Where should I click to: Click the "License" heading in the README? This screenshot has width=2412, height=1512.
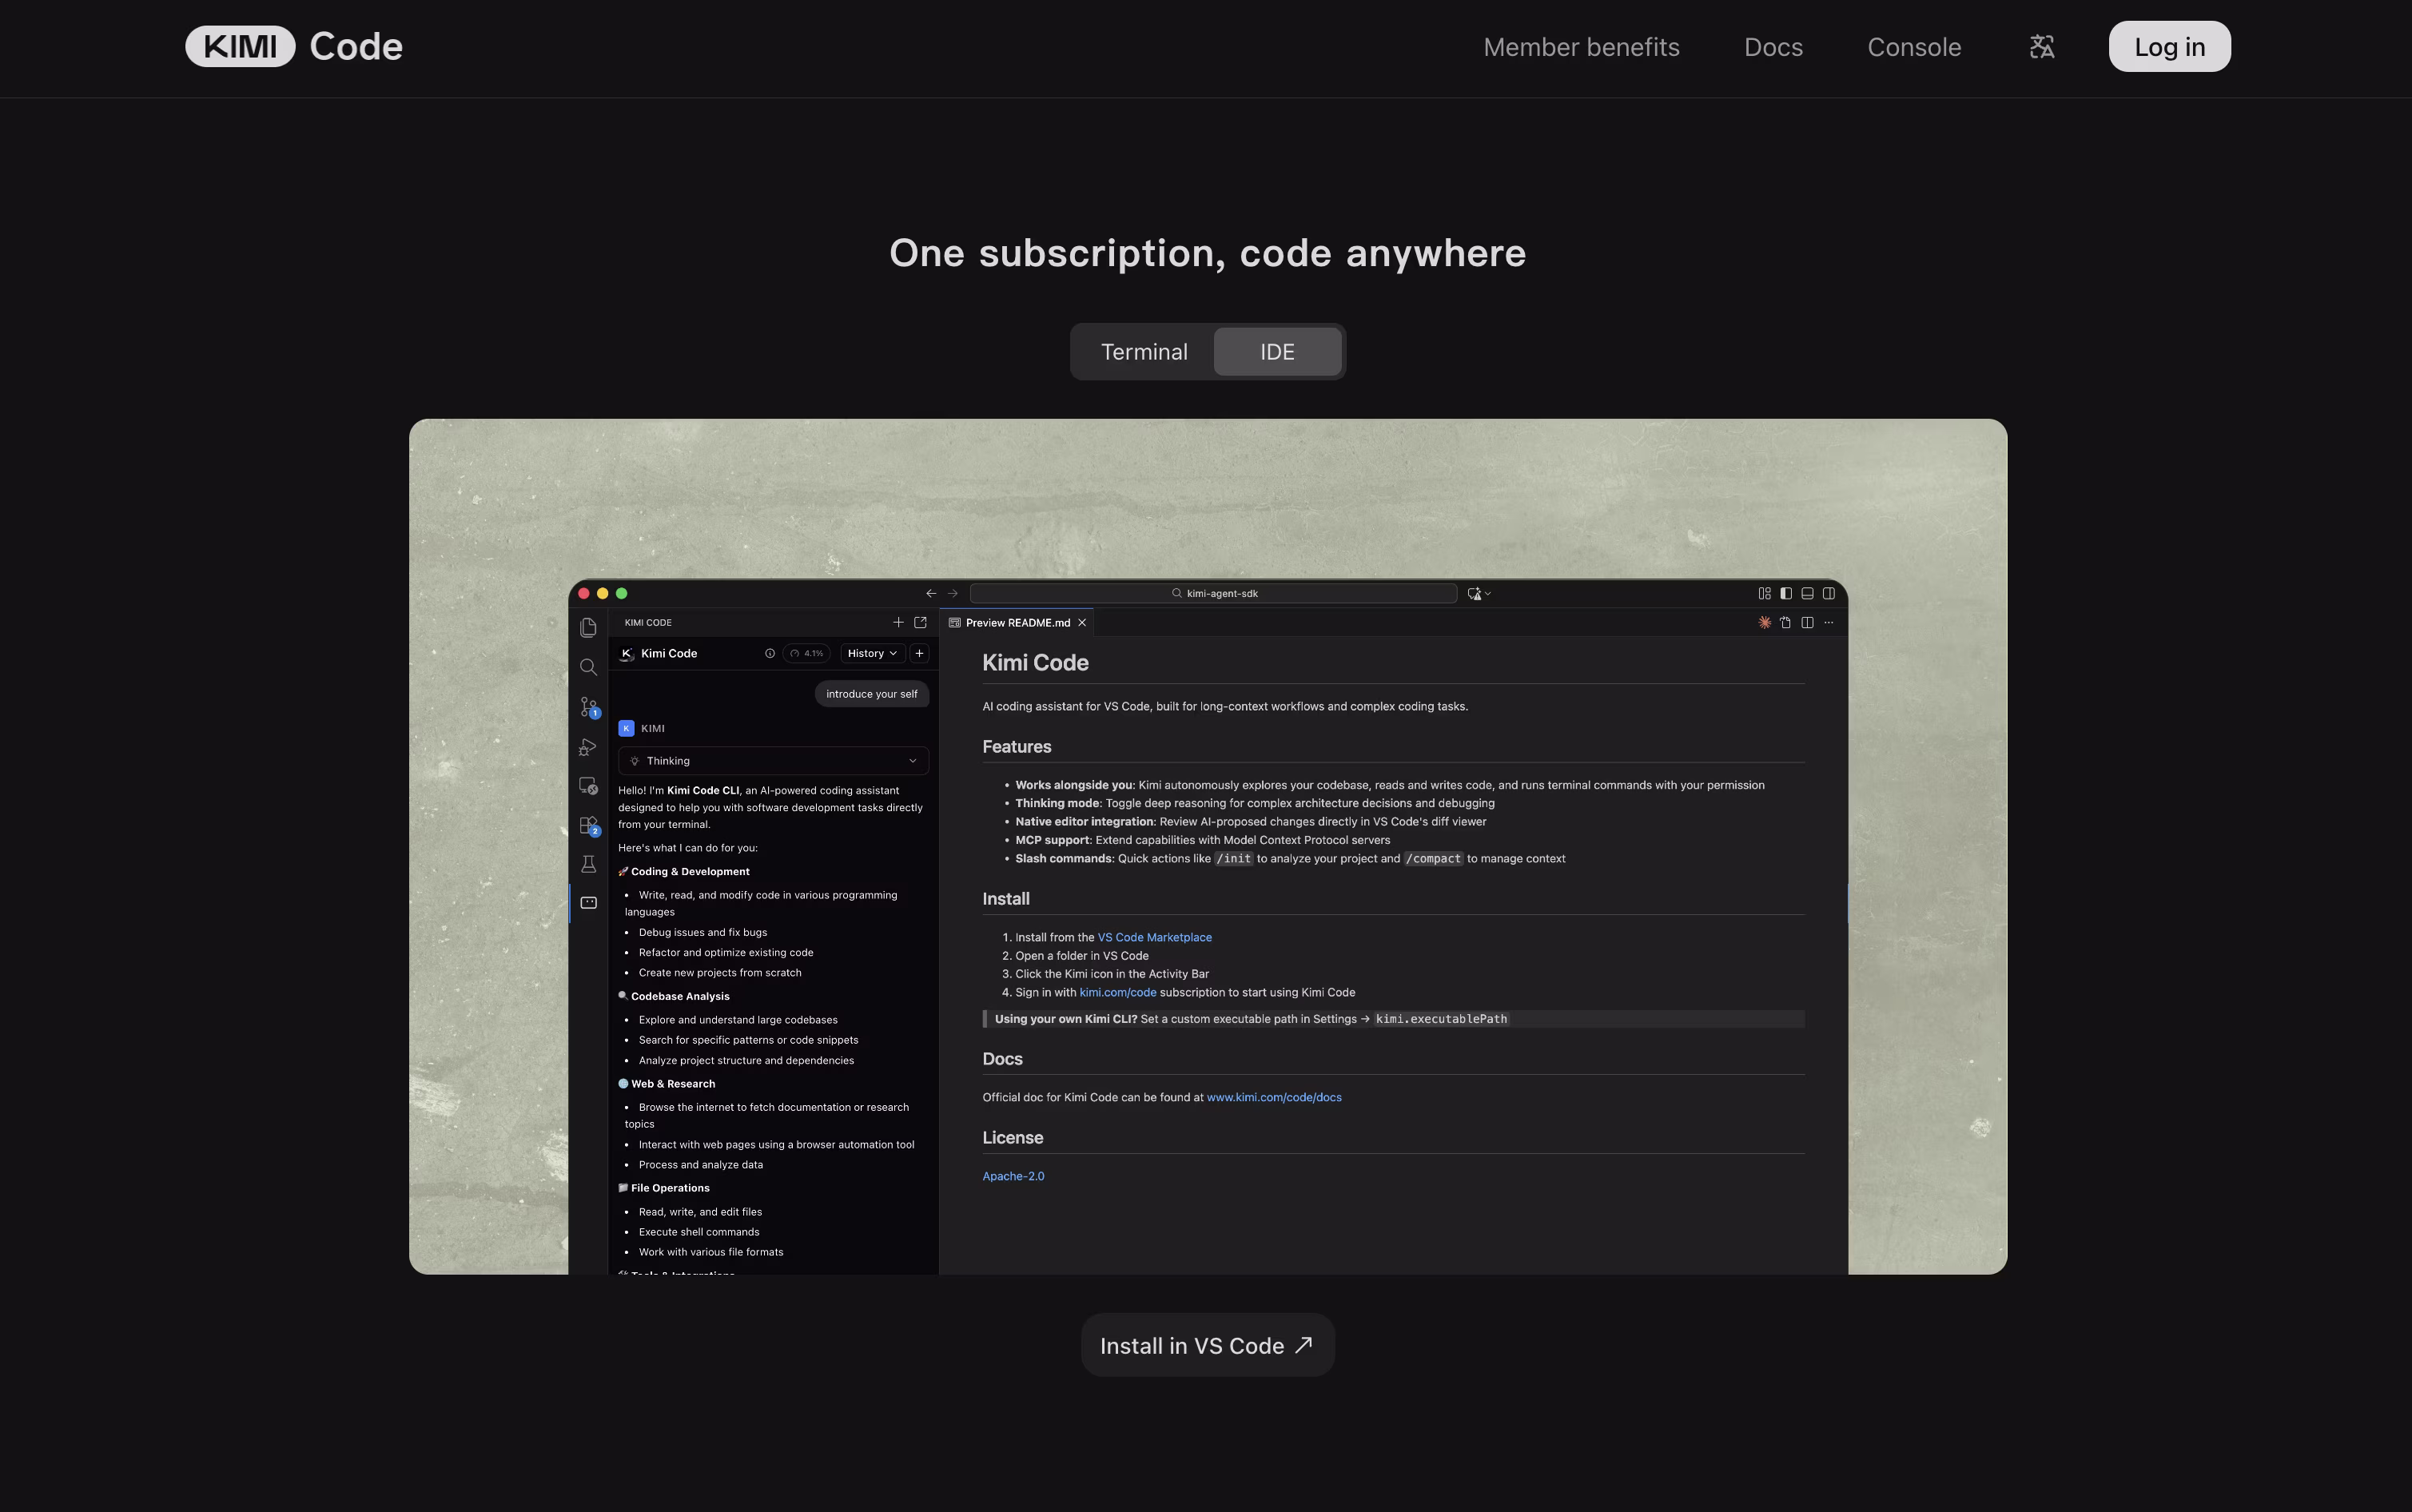point(1012,1138)
